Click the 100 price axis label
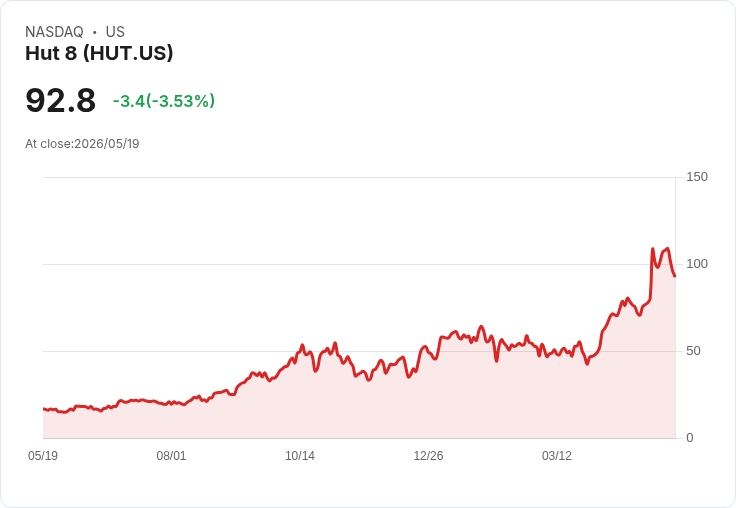The width and height of the screenshot is (736, 508). click(697, 264)
